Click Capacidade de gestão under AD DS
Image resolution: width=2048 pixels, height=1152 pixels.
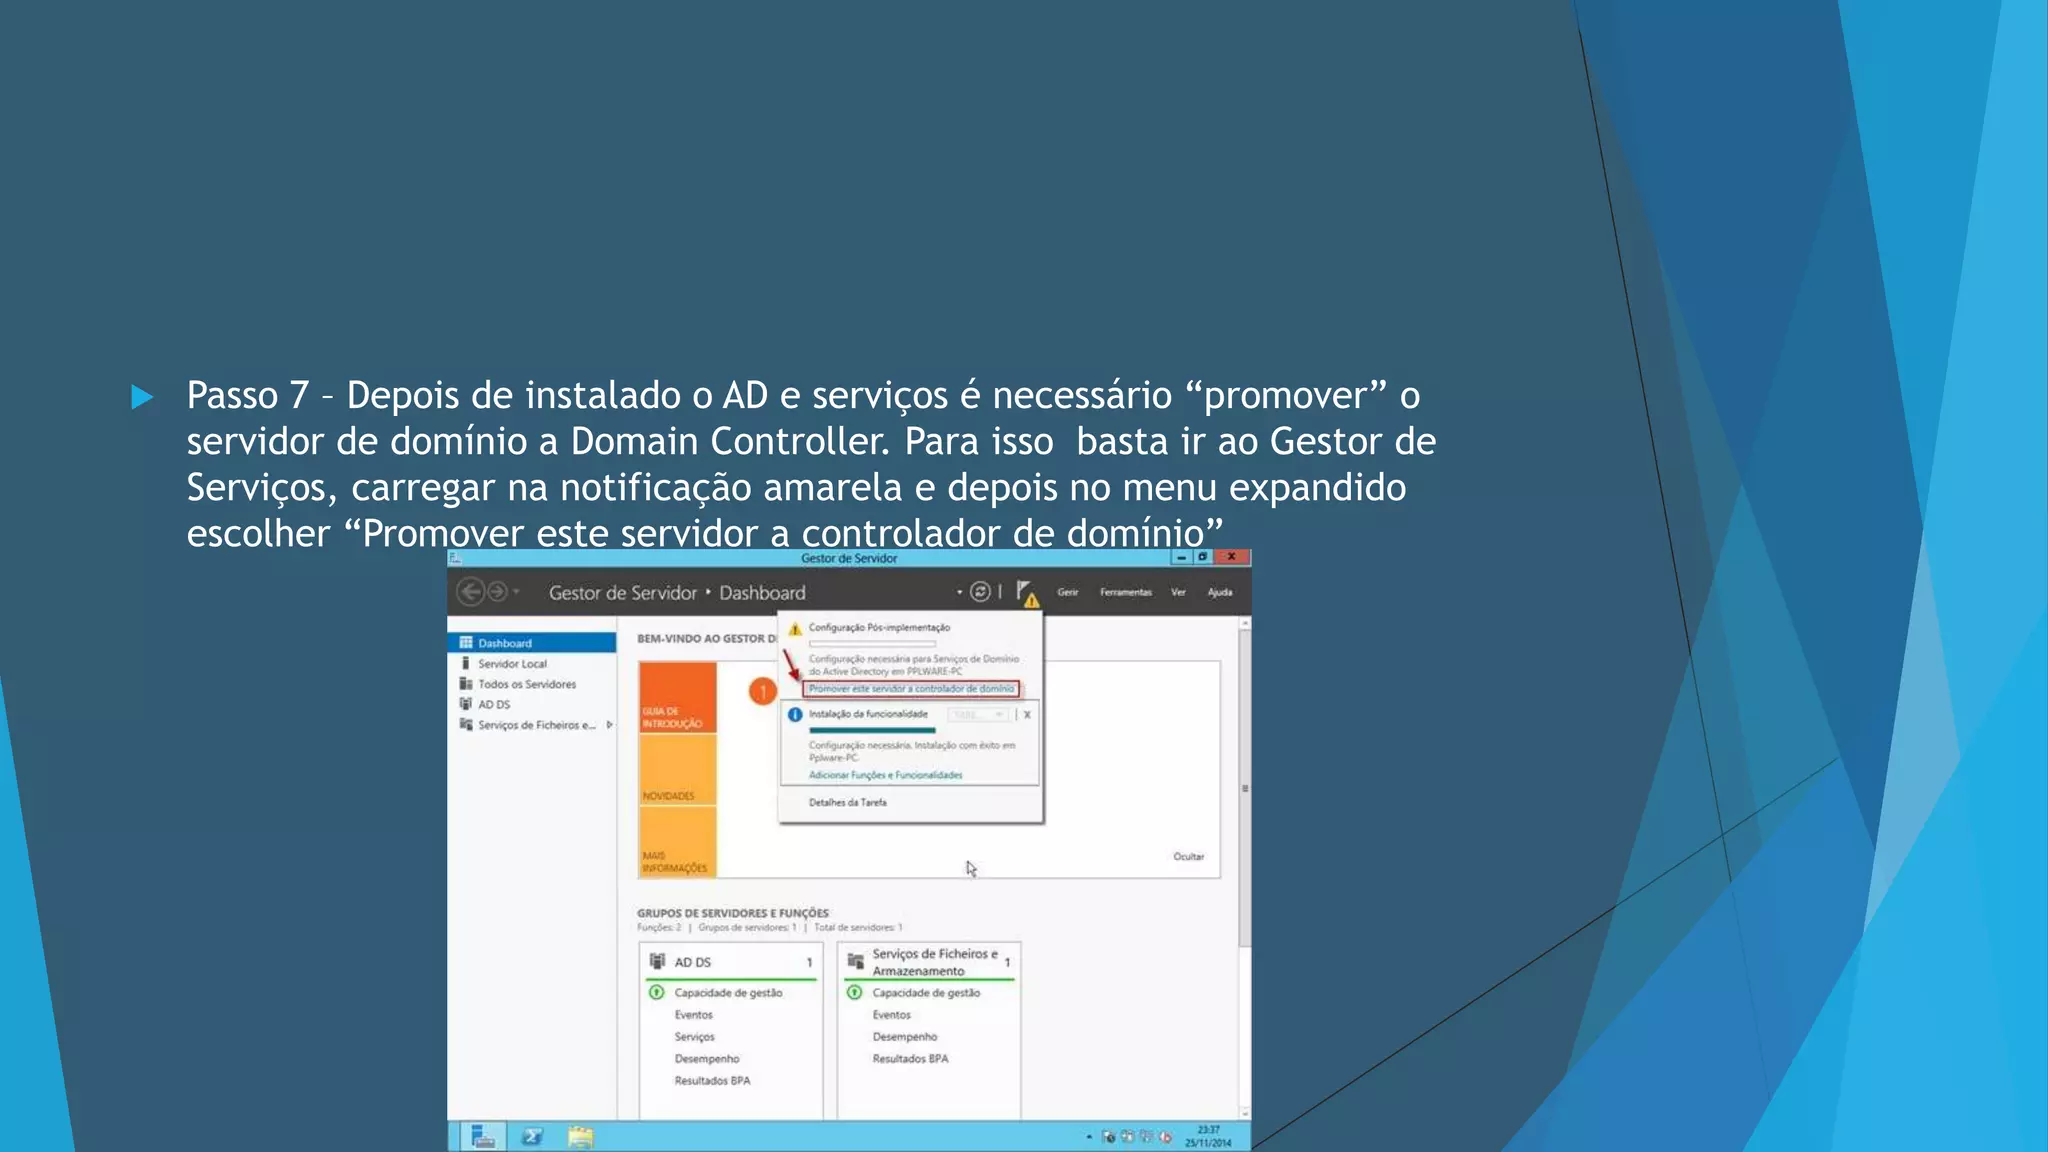[x=728, y=993]
